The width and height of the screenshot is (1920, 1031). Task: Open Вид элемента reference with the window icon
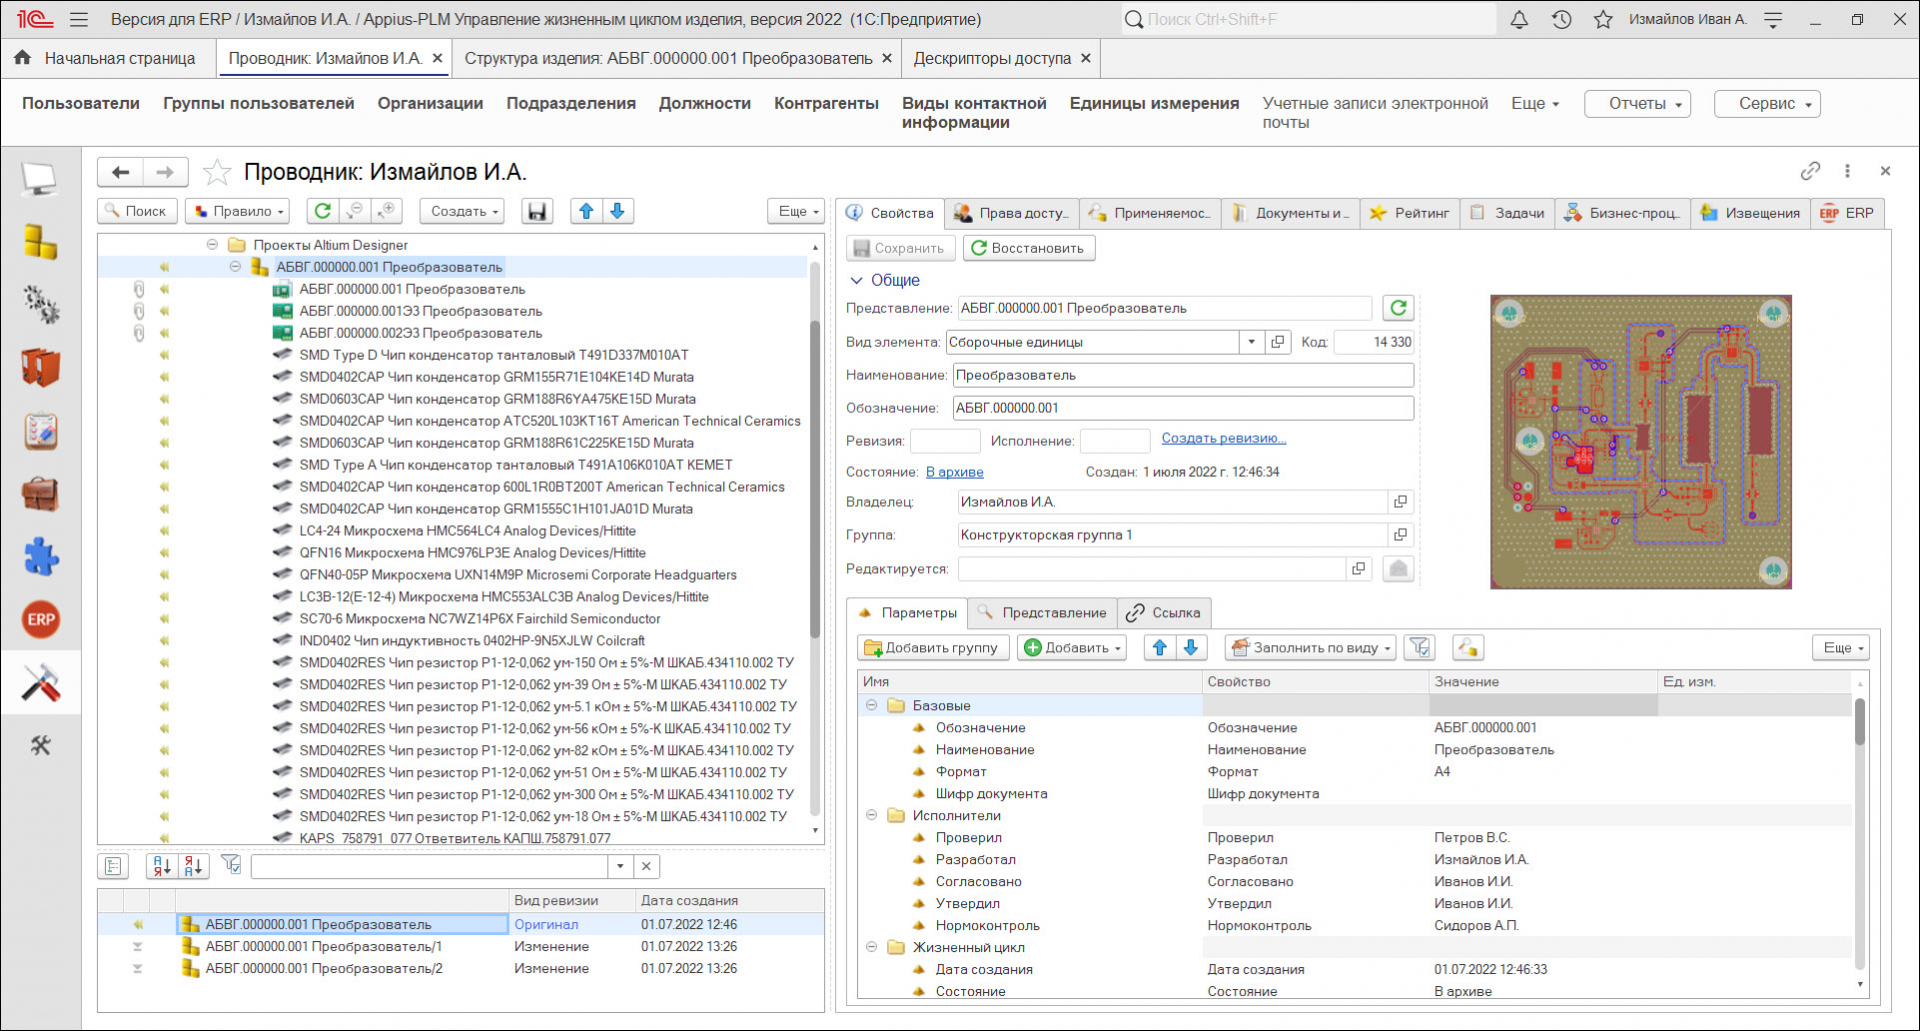coord(1277,342)
